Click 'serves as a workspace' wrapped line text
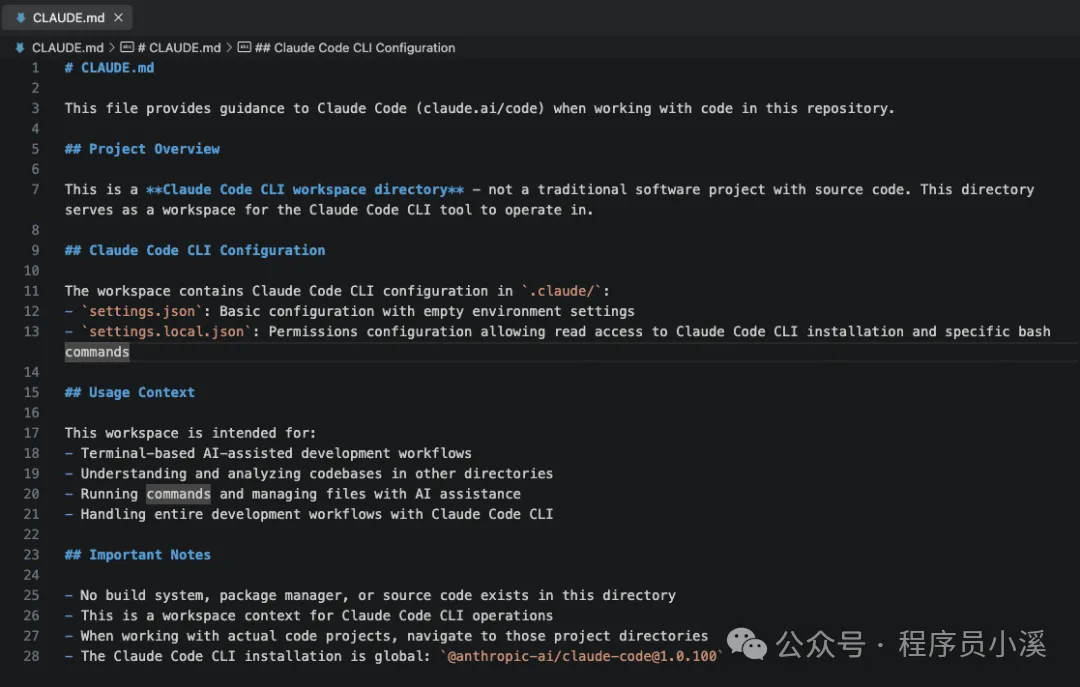Image resolution: width=1080 pixels, height=687 pixels. [x=329, y=210]
